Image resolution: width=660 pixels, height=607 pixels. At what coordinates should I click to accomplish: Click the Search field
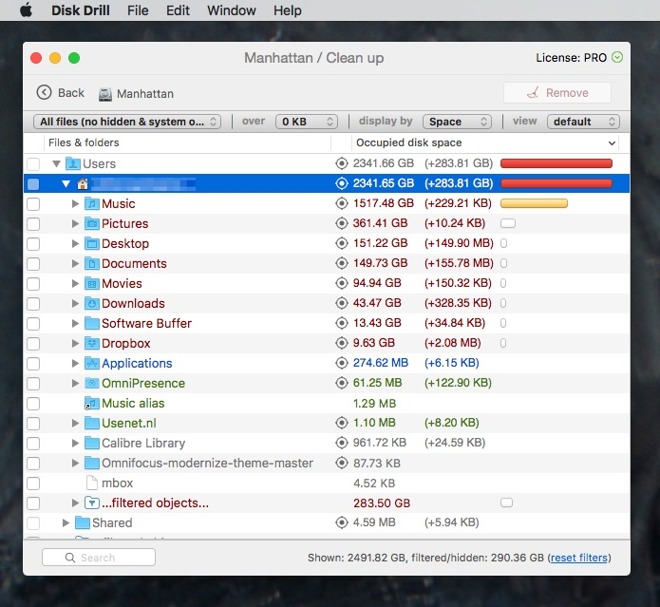(98, 557)
